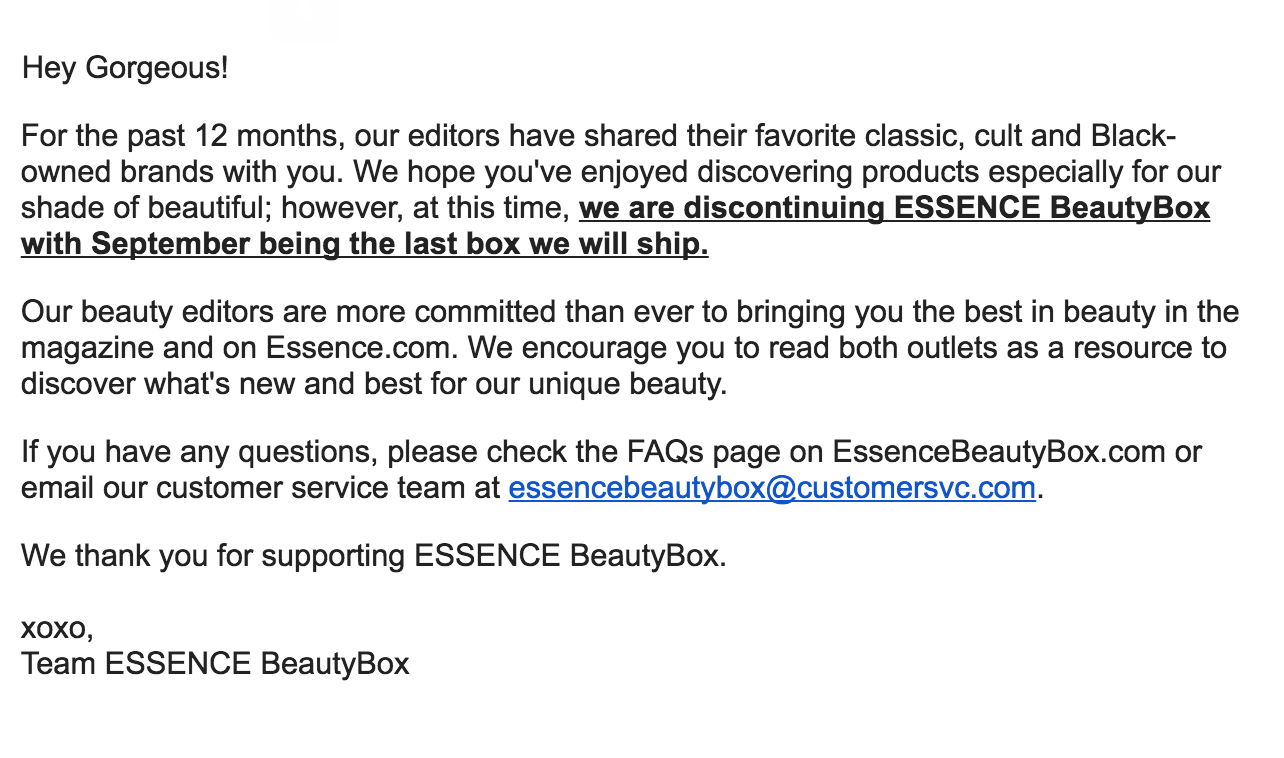Click the "xoxo," sign-off line
Image resolution: width=1284 pixels, height=758 pixels.
(x=57, y=629)
